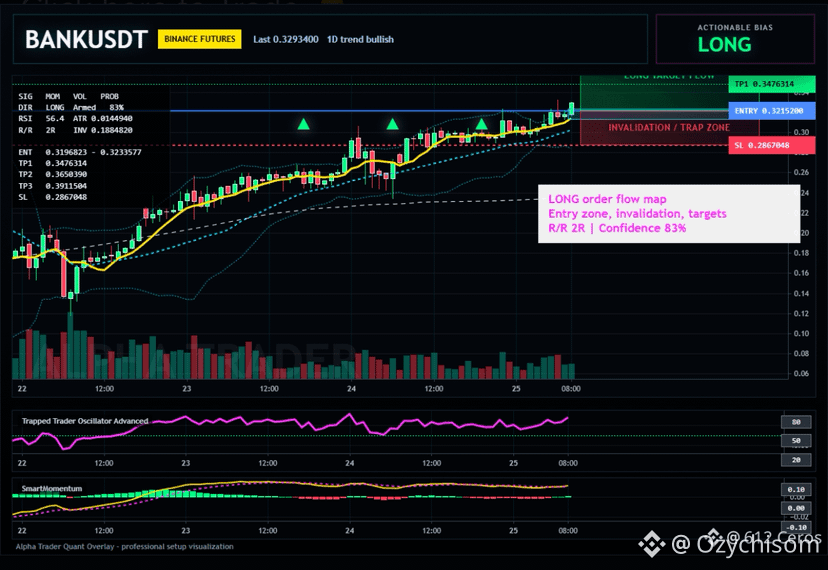
Task: Click the 0.30 price axis label
Action: 801,132
